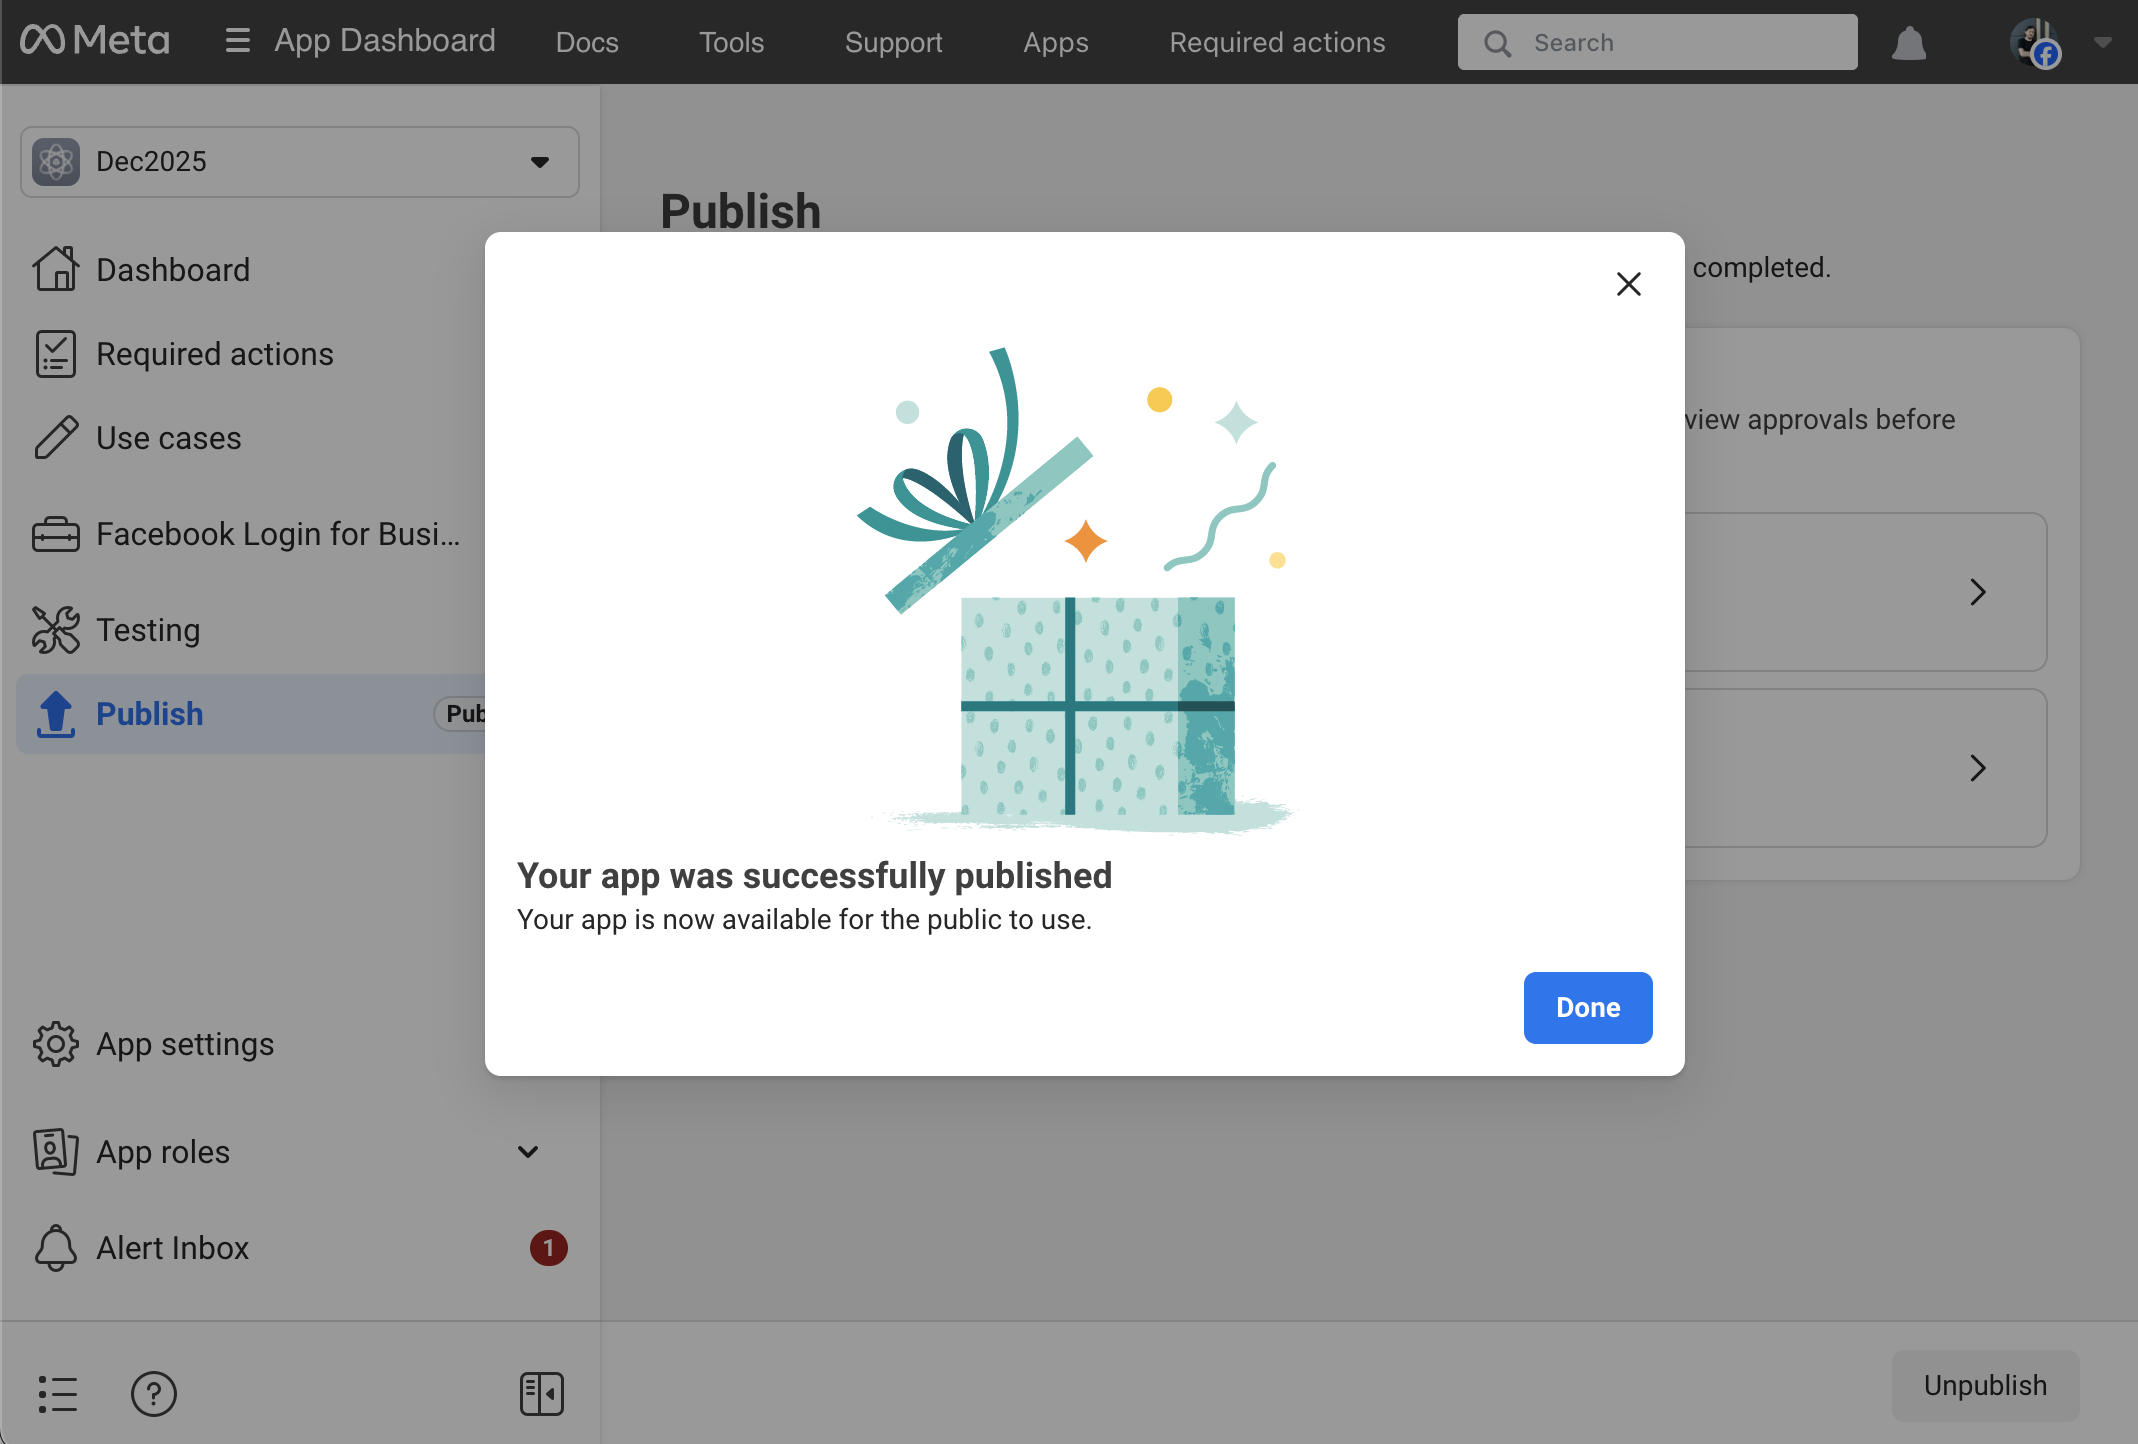Open Alert Inbox with bell icon

[172, 1248]
